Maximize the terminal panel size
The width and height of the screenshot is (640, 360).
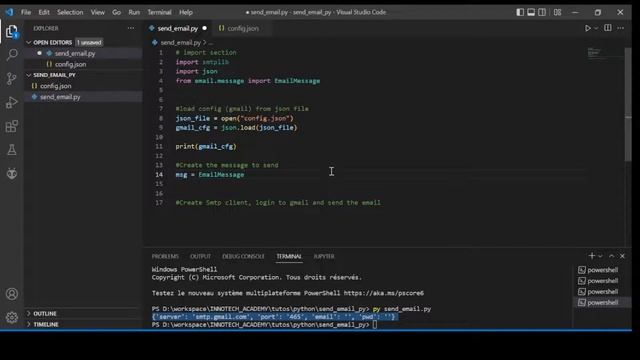pos(611,256)
